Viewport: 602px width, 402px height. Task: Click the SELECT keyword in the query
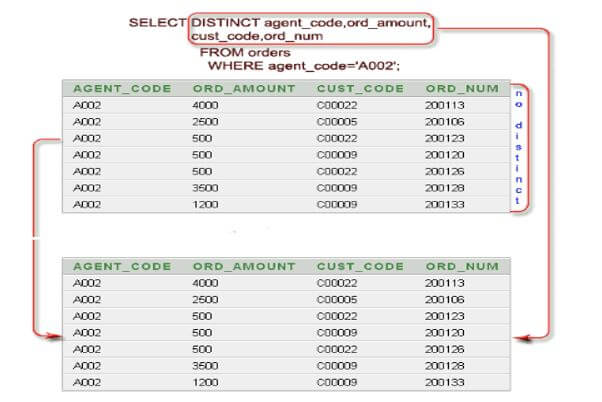tap(157, 22)
